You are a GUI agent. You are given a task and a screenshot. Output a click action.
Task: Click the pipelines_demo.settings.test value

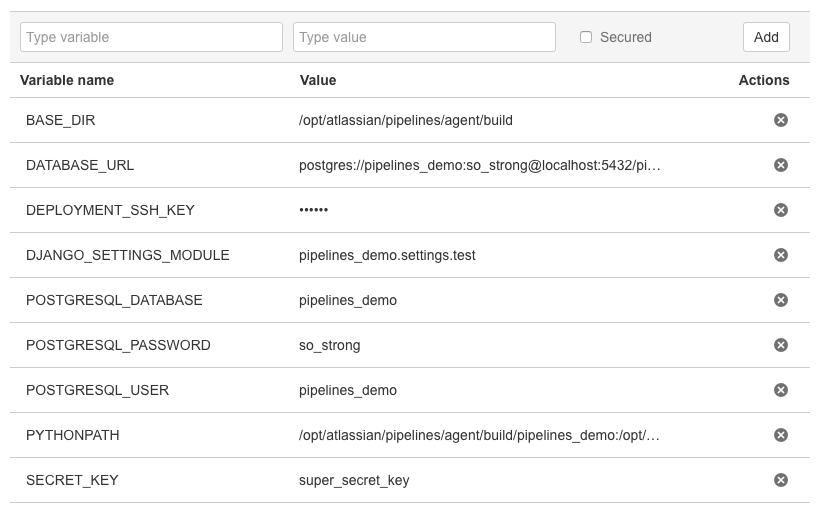tap(387, 255)
